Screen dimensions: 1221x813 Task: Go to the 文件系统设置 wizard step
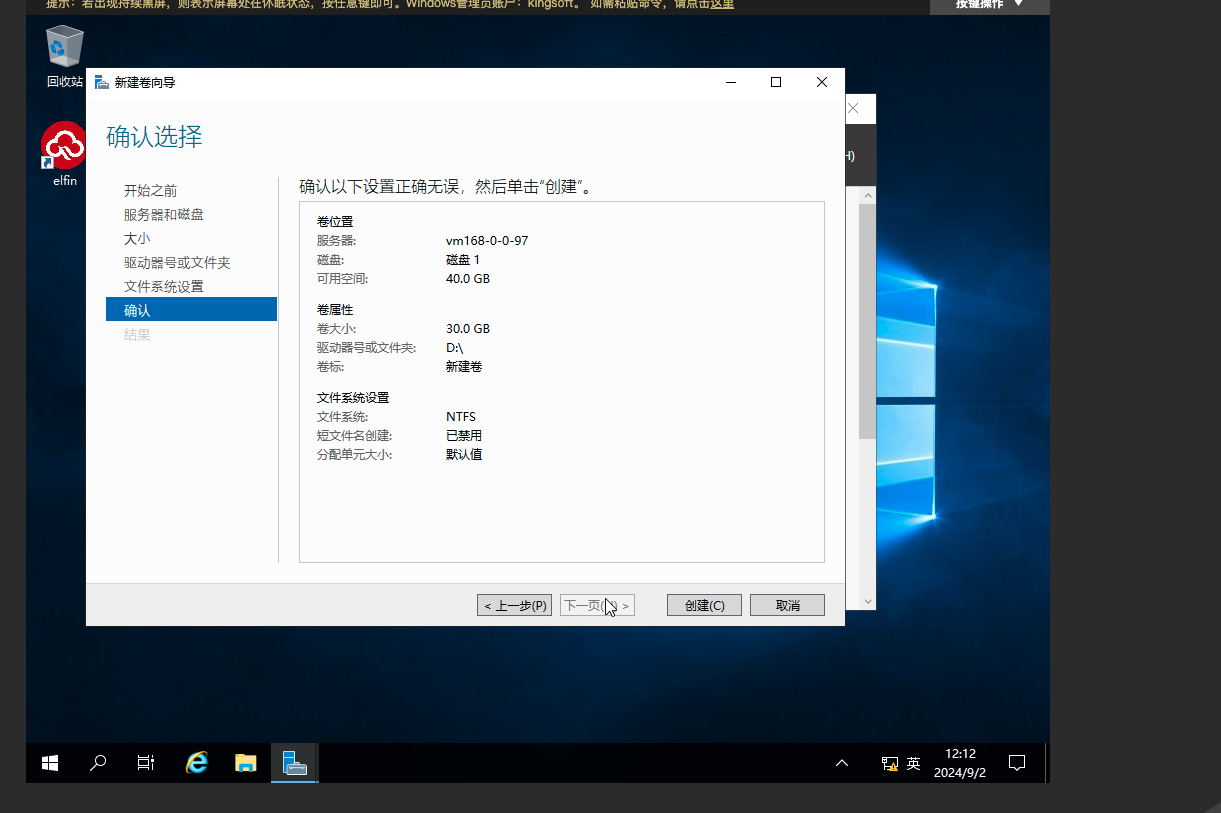pyautogui.click(x=164, y=287)
